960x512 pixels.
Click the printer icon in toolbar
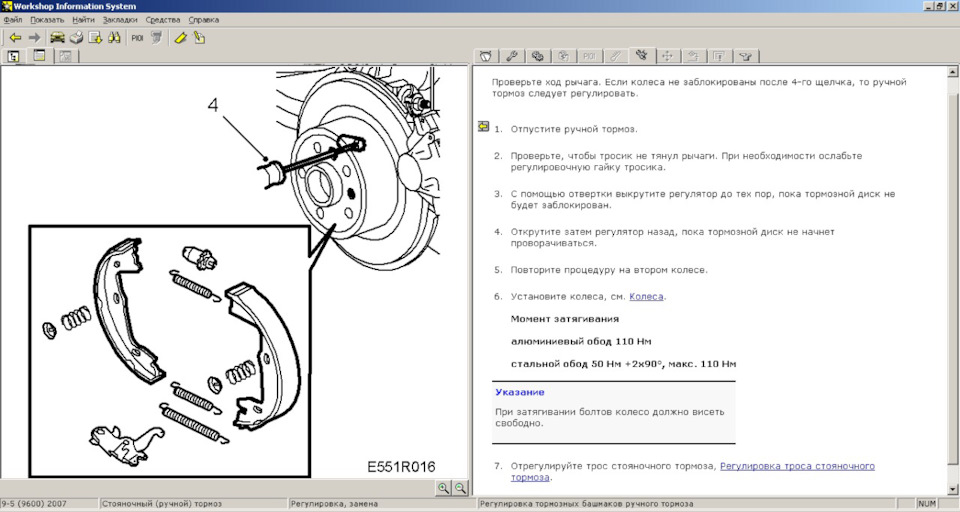coord(76,38)
